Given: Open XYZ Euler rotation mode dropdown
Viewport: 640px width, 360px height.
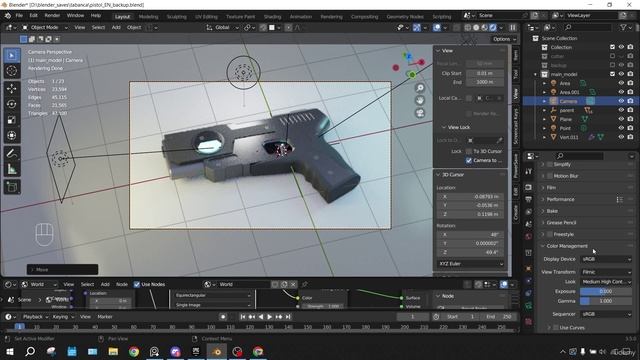Looking at the screenshot, I should [x=470, y=264].
